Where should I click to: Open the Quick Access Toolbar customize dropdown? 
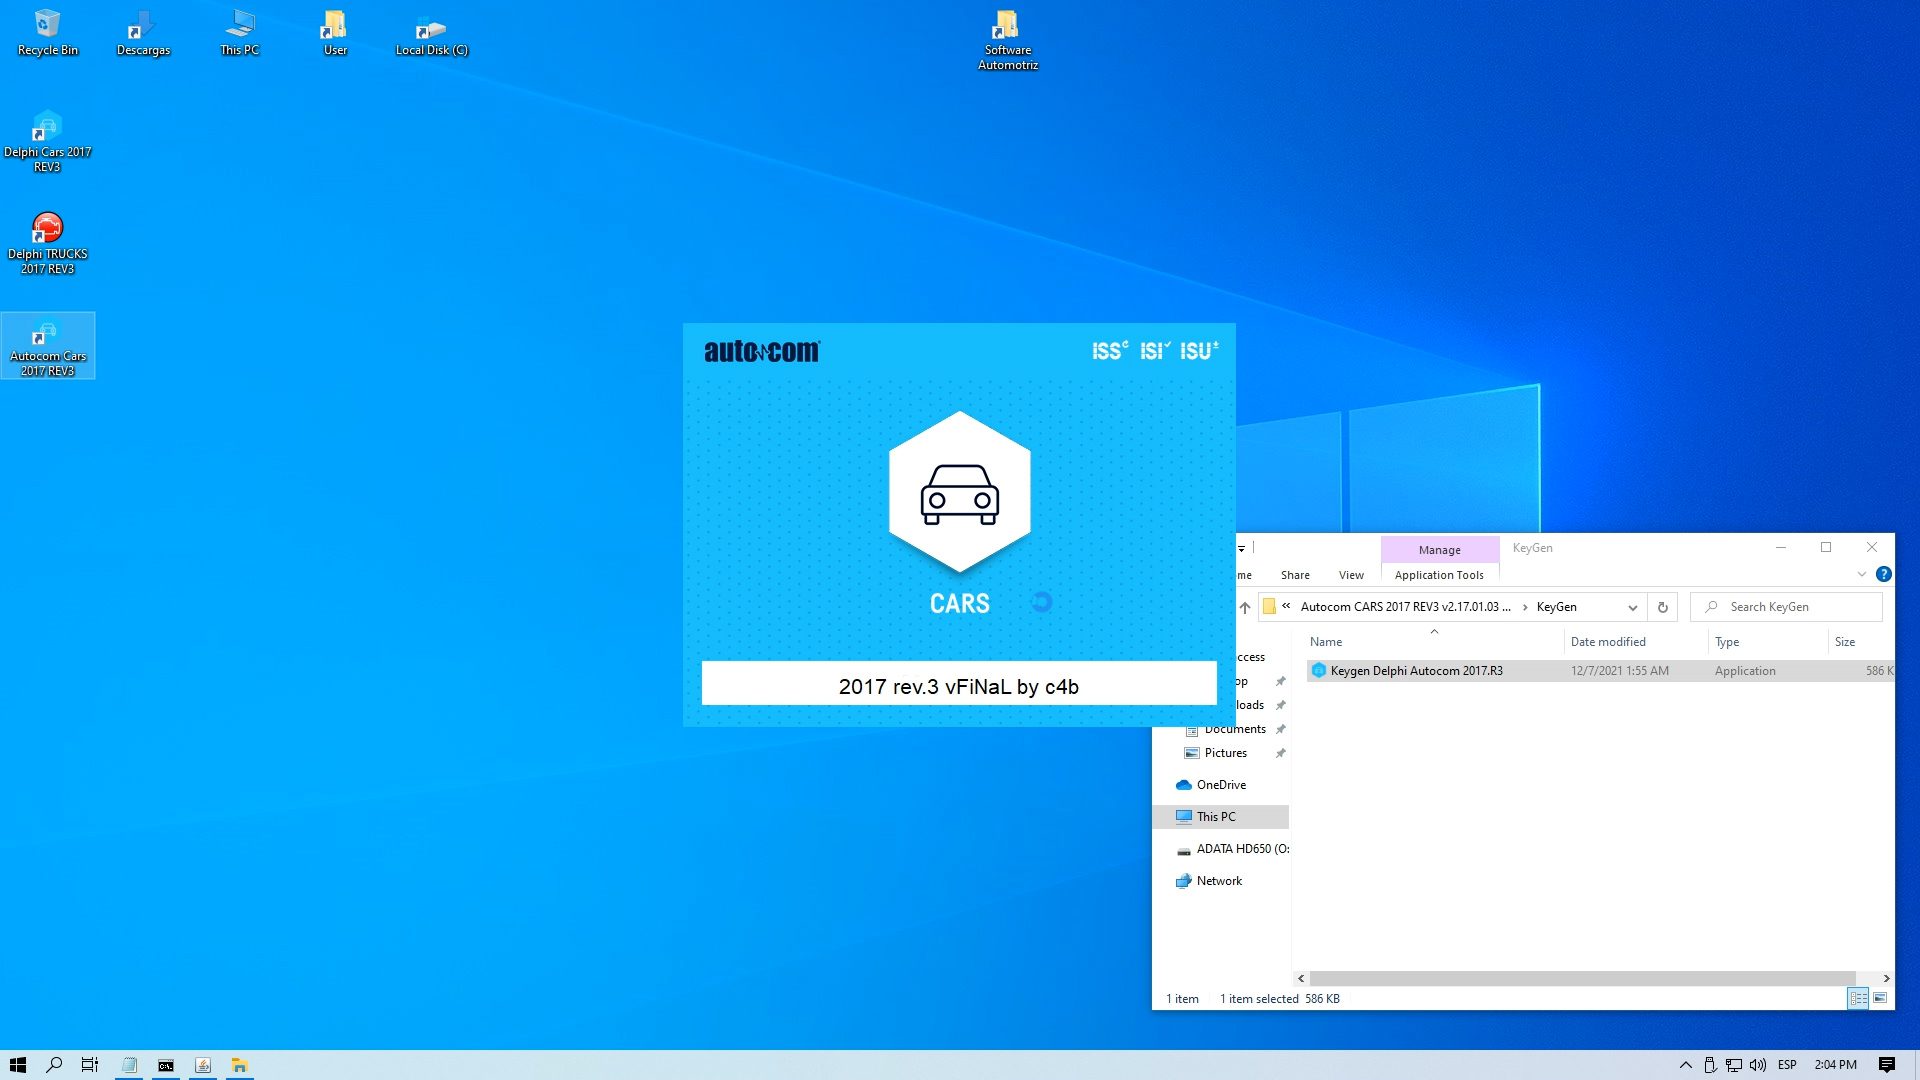pos(1241,548)
